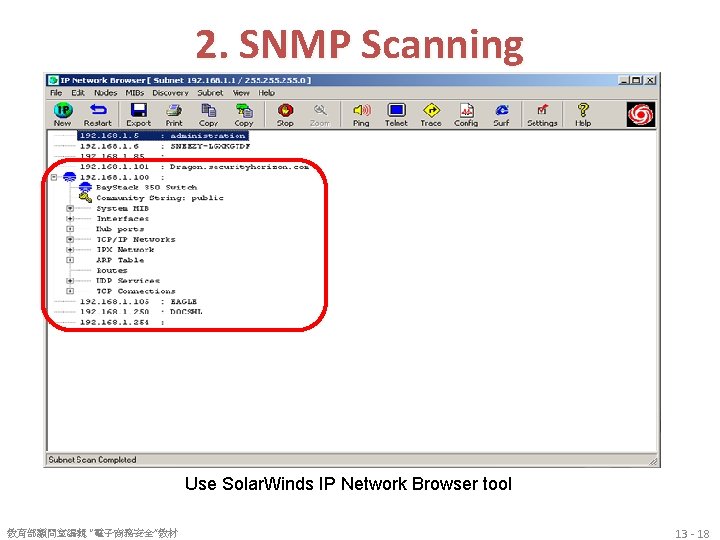
Task: Click the Trace route icon
Action: coord(431,110)
